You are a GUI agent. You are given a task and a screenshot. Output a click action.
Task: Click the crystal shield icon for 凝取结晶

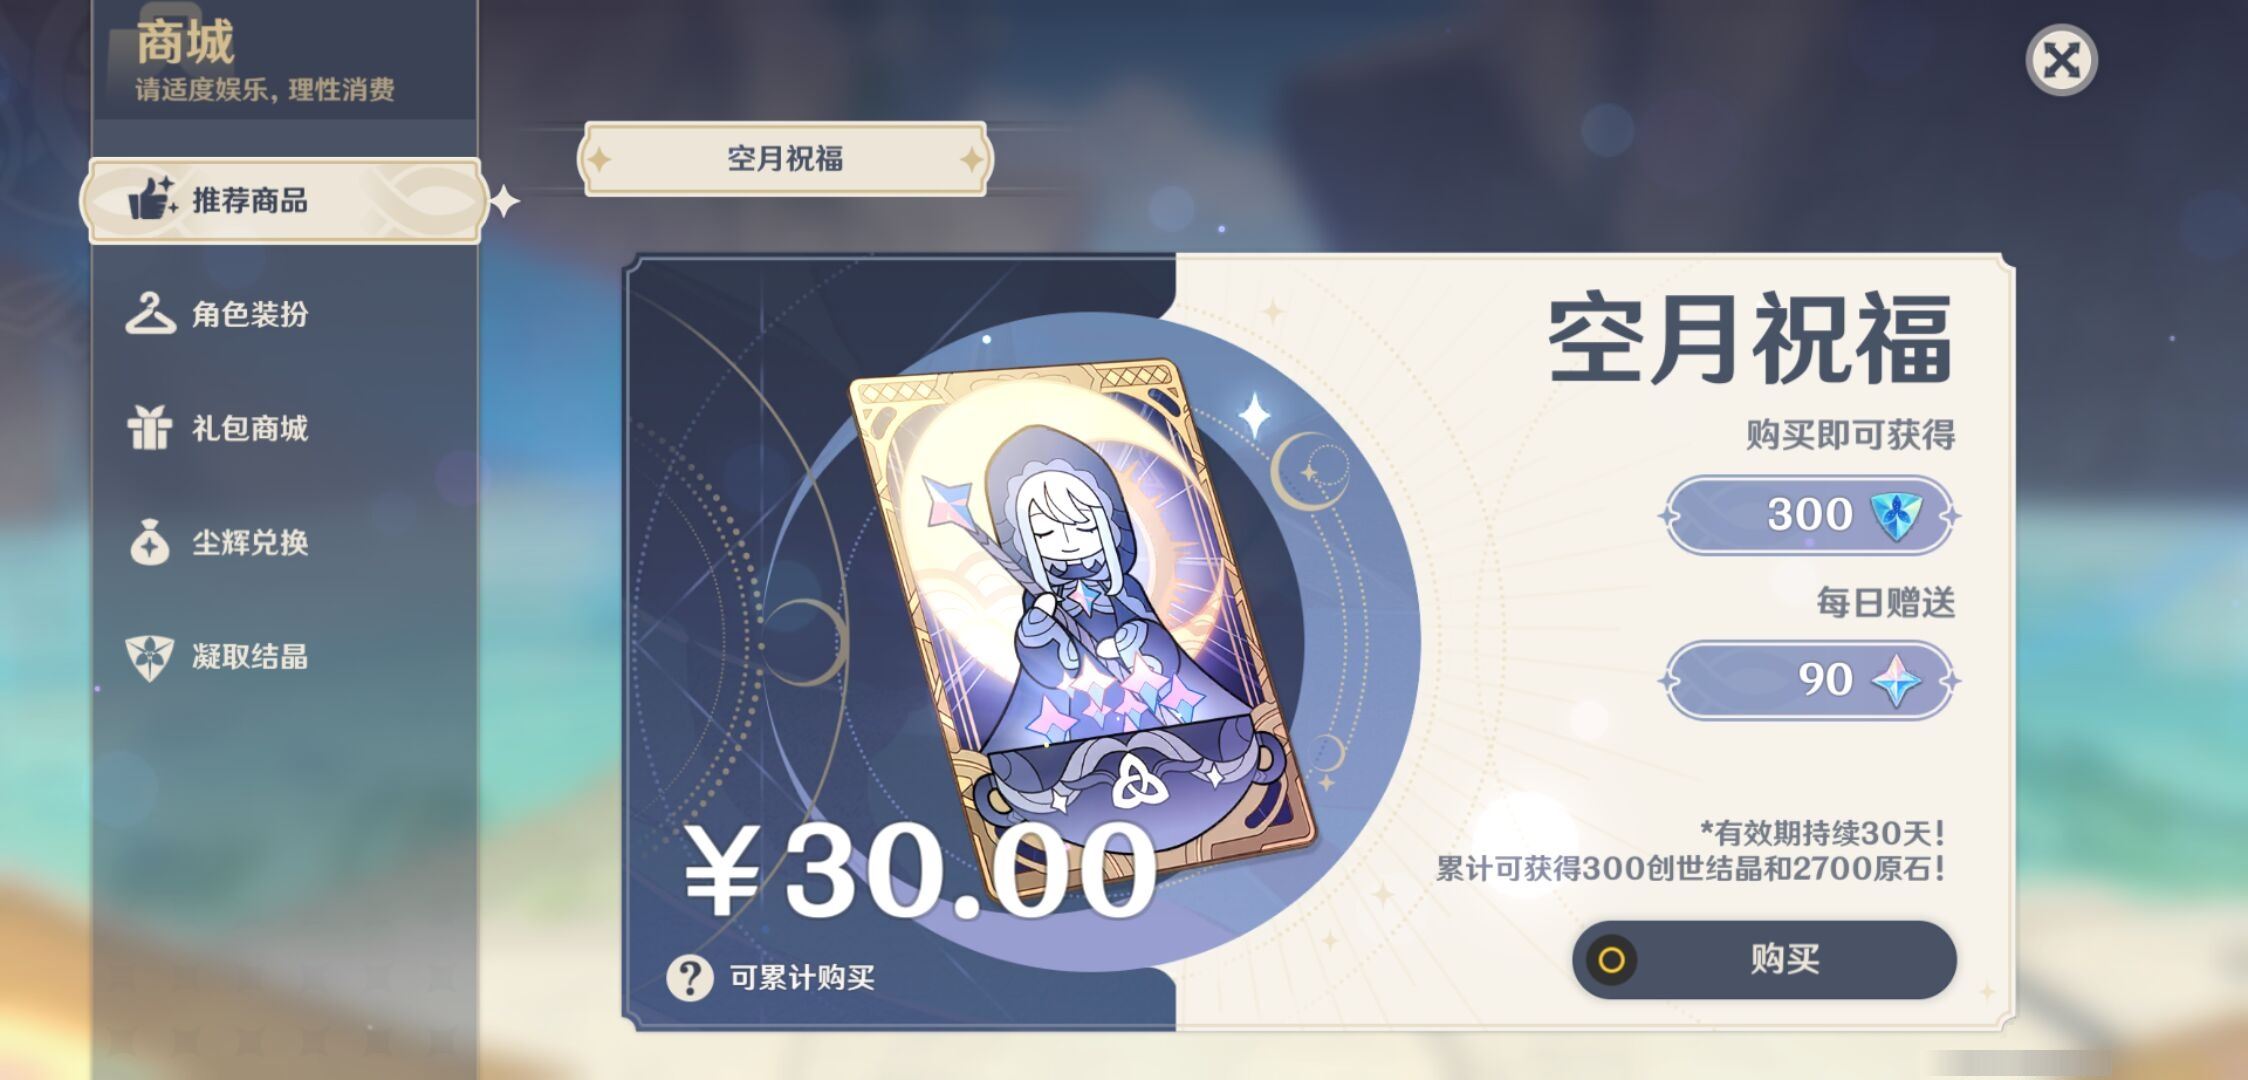click(x=150, y=657)
